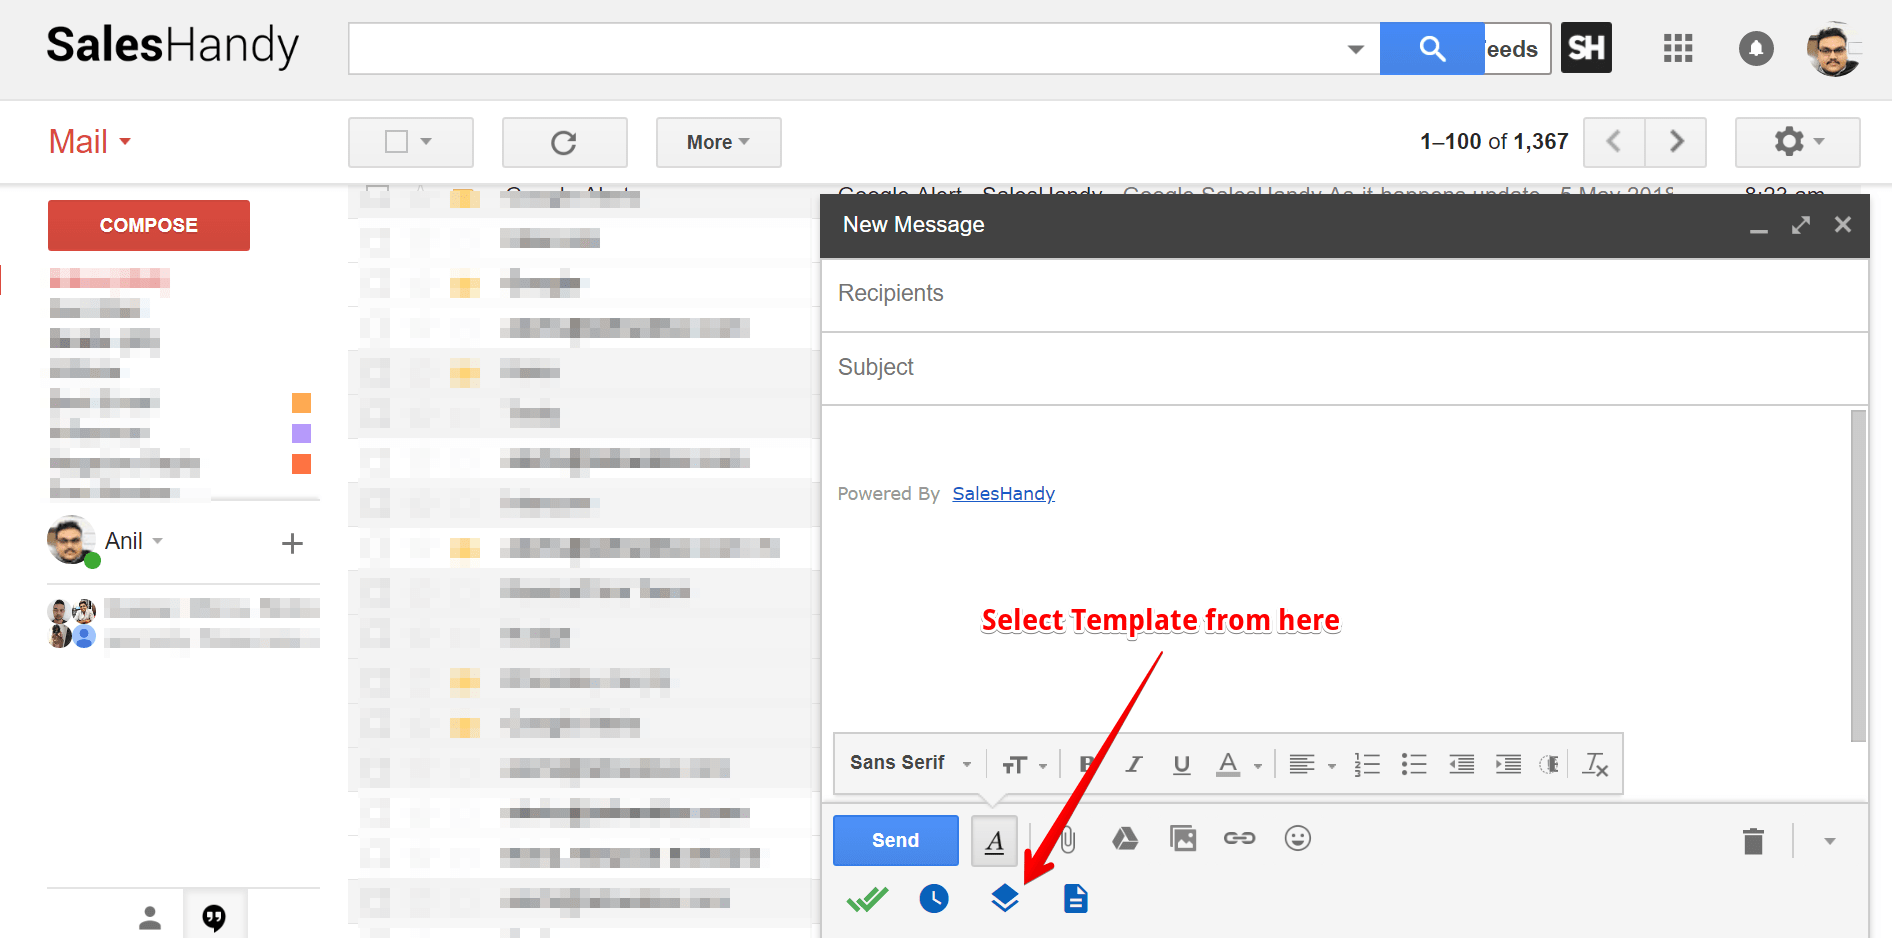The width and height of the screenshot is (1892, 938).
Task: Insert files using Google Drive icon
Action: click(x=1125, y=839)
